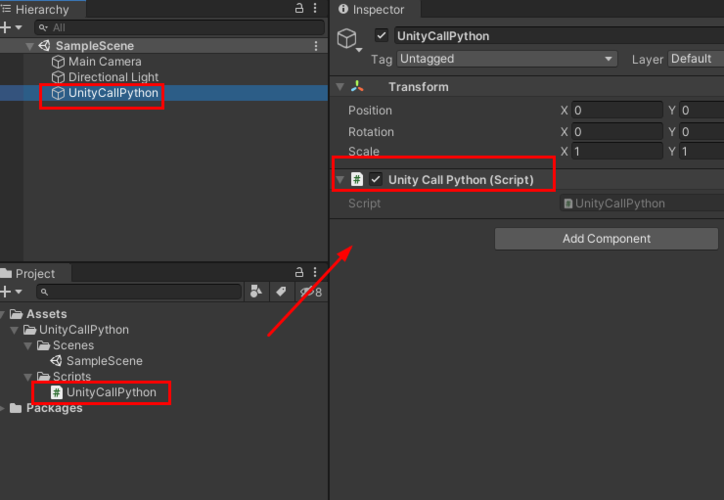Viewport: 724px width, 500px height.
Task: Select the UnityCallPython folder
Action: coord(84,330)
